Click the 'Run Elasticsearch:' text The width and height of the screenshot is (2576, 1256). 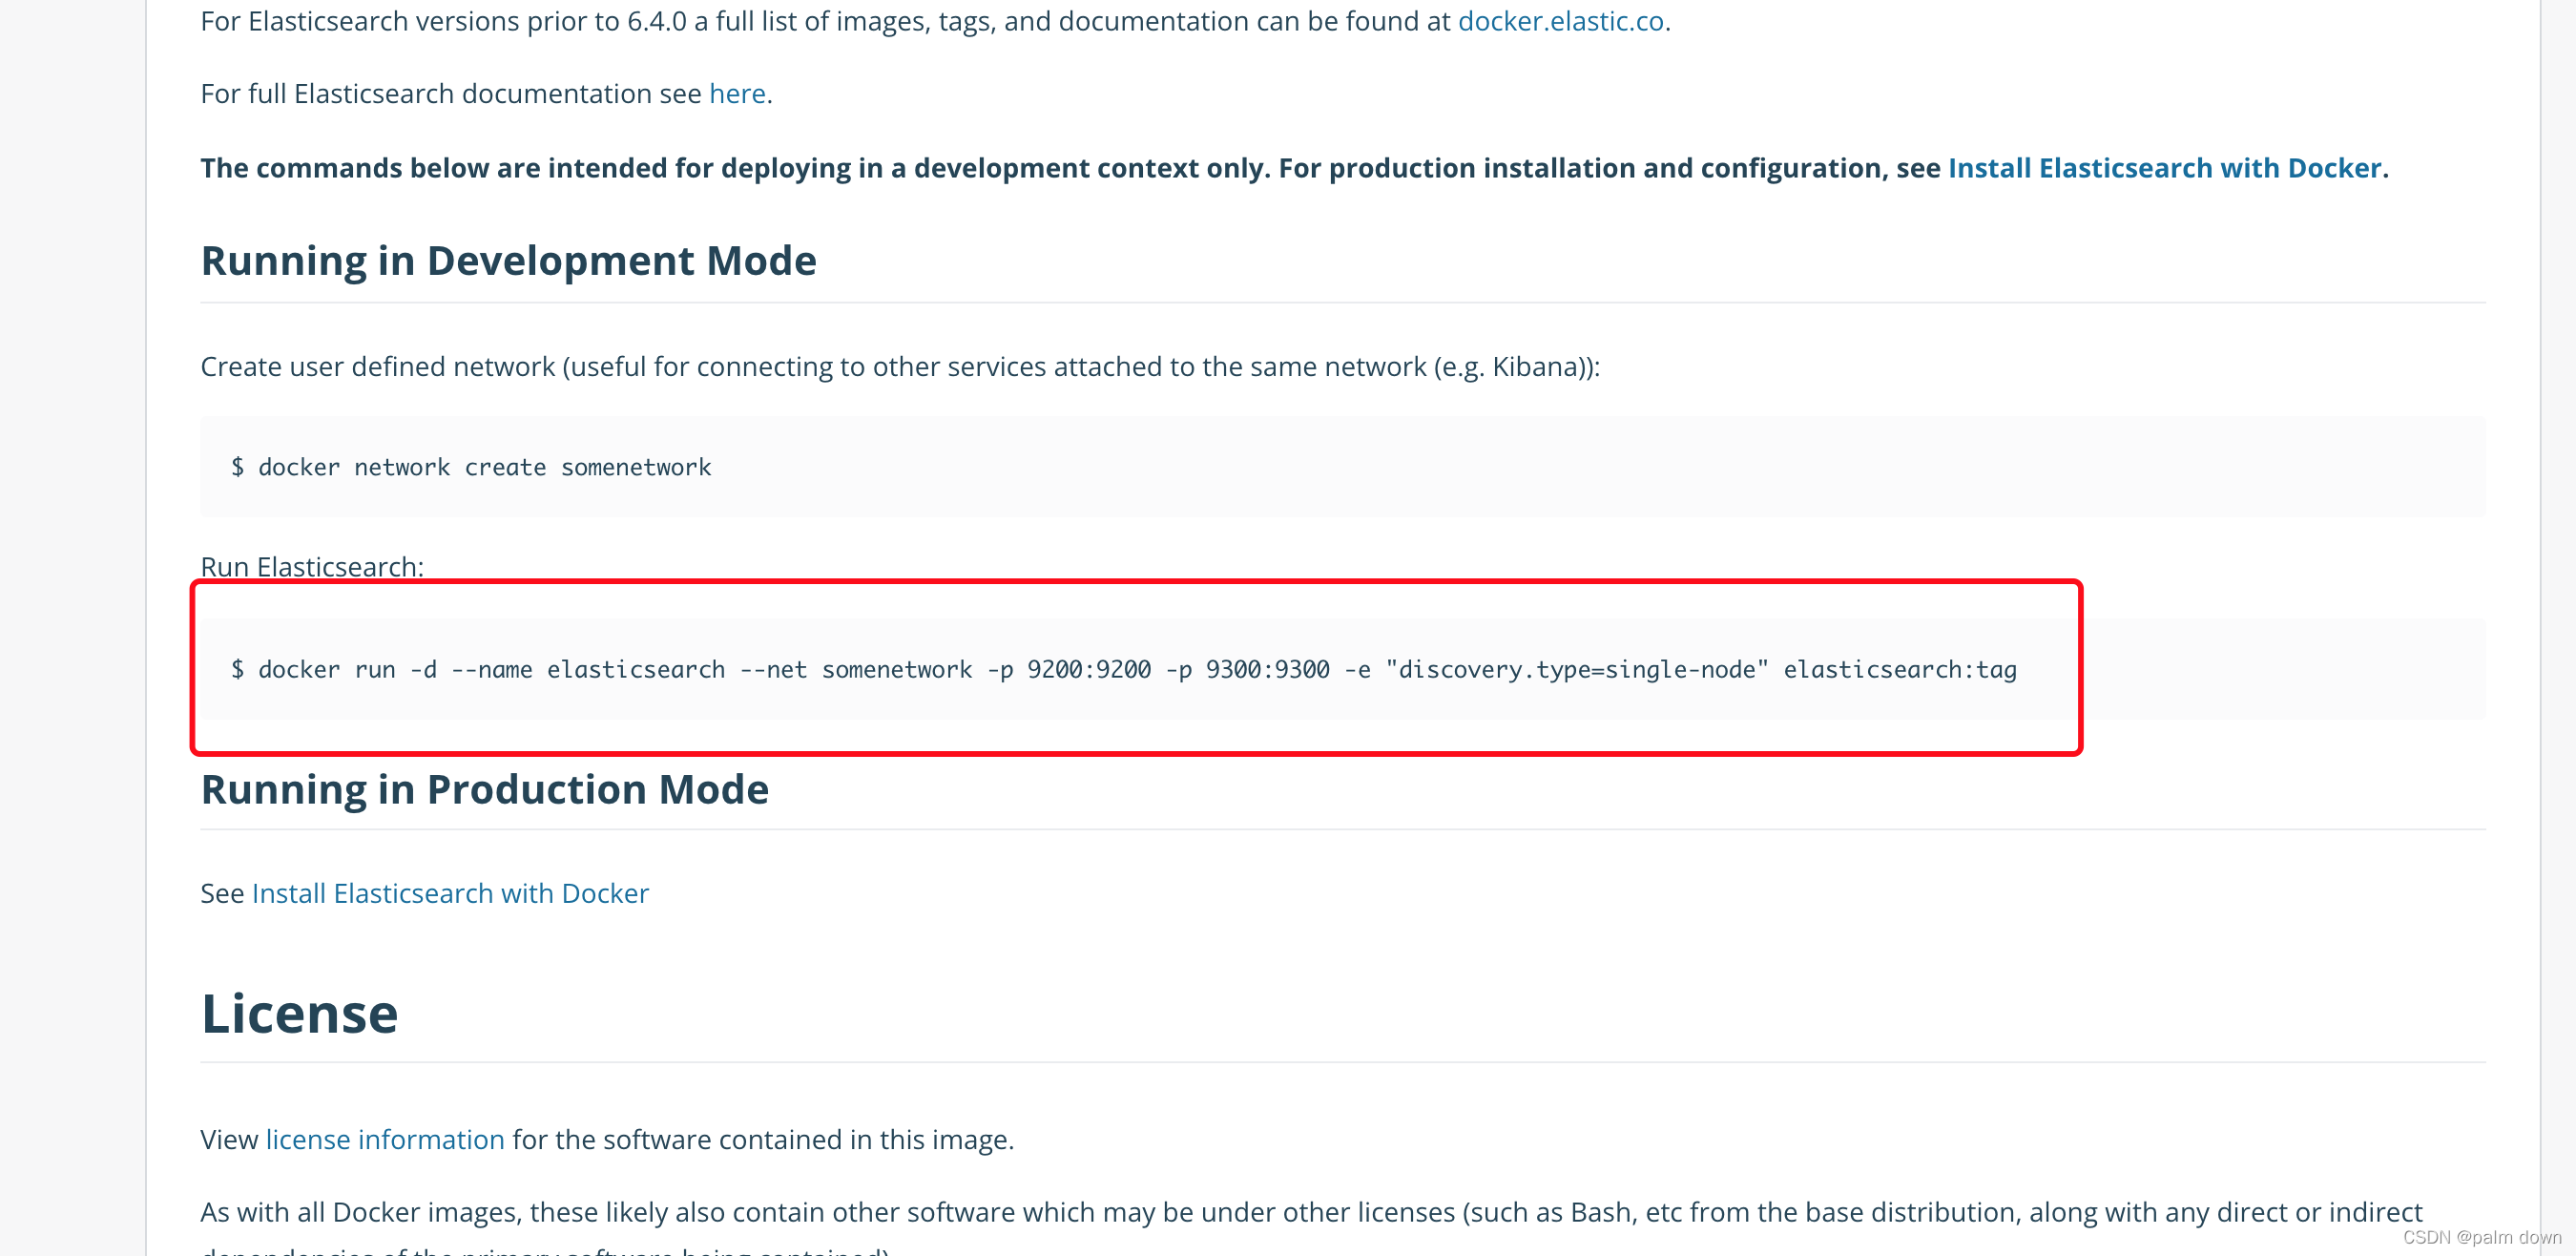[x=312, y=567]
